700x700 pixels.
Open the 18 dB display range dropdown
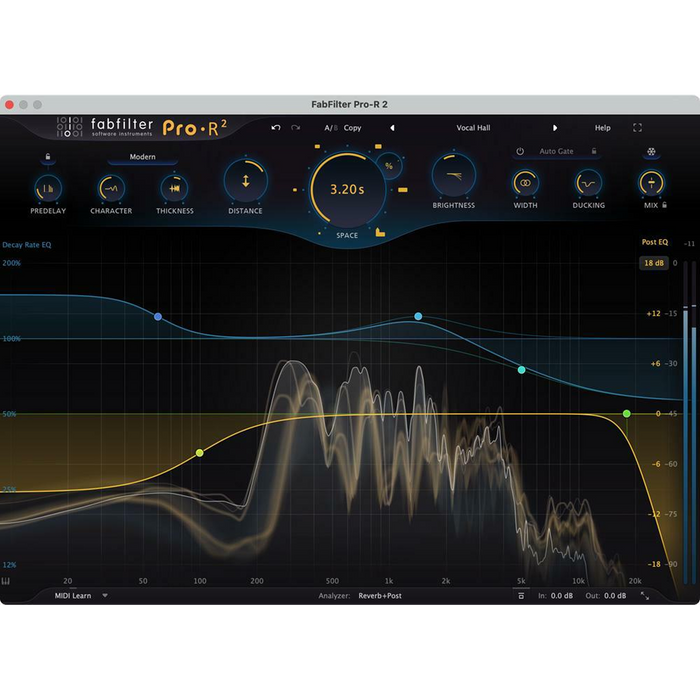[x=654, y=263]
